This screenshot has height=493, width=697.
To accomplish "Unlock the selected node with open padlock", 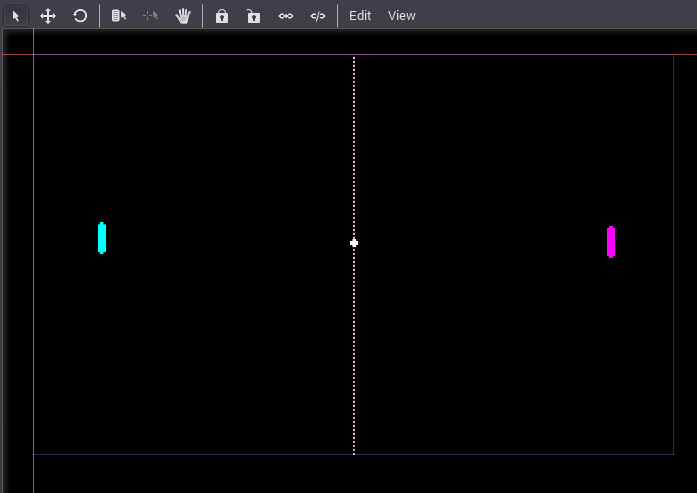I will (254, 16).
